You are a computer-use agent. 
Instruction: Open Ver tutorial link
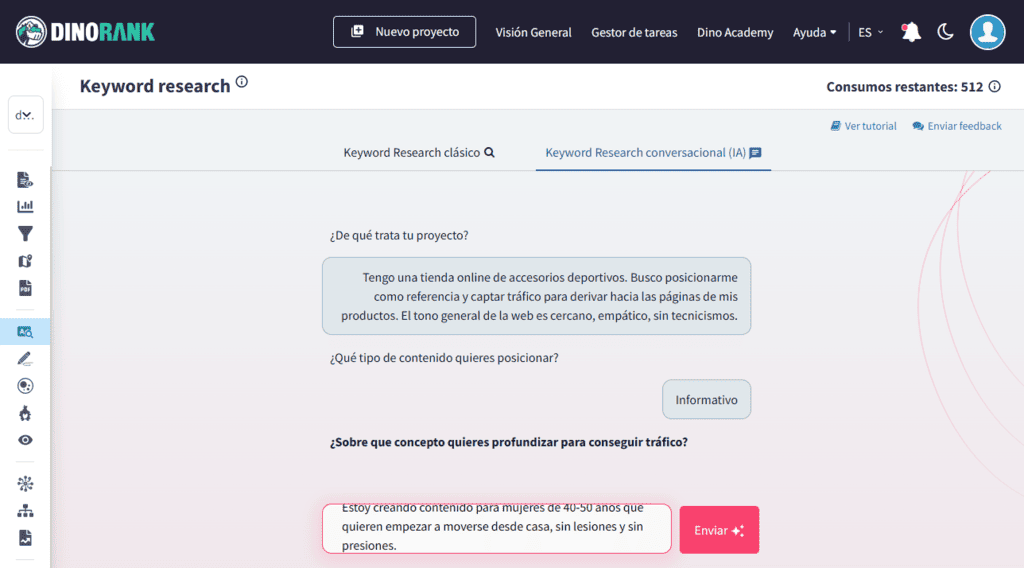(x=863, y=126)
